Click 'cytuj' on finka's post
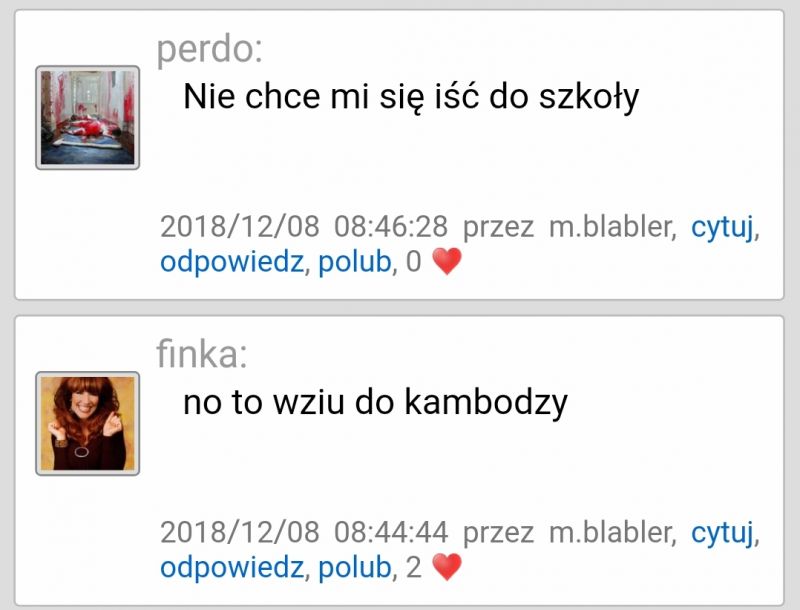Screen dimensions: 800x610 point(722,533)
